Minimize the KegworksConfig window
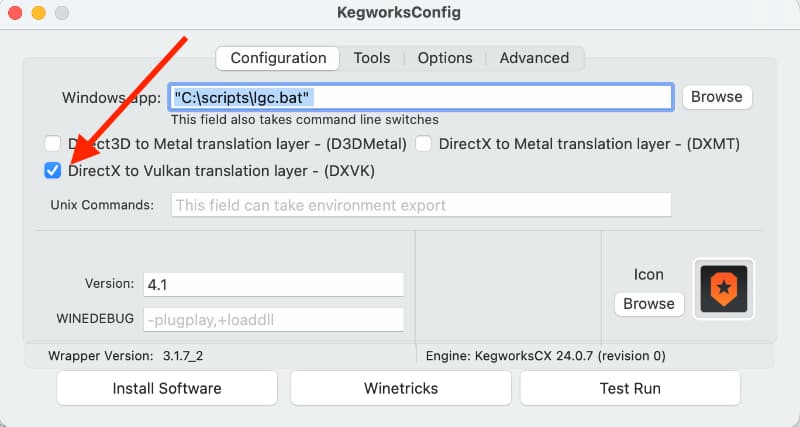Viewport: 800px width, 427px height. 39,13
